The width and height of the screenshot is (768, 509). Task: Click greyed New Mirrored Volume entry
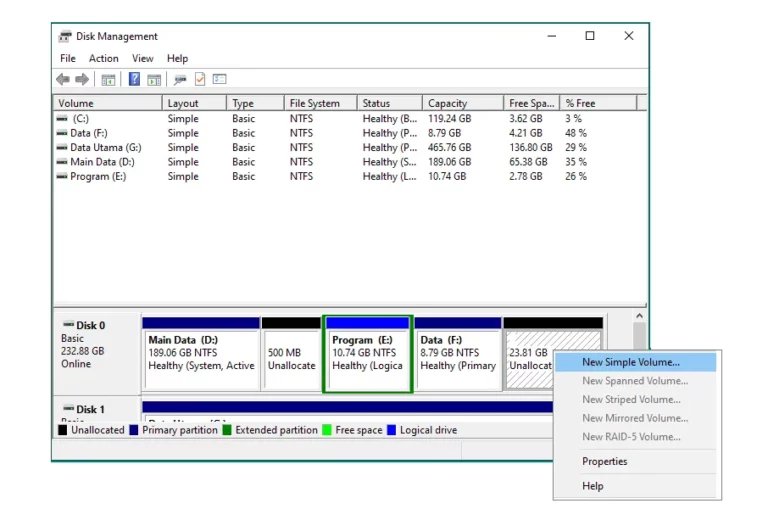[x=636, y=418]
